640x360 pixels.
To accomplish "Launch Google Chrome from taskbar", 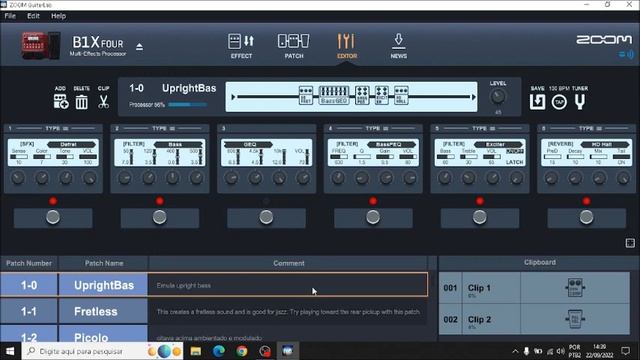I will 242,351.
